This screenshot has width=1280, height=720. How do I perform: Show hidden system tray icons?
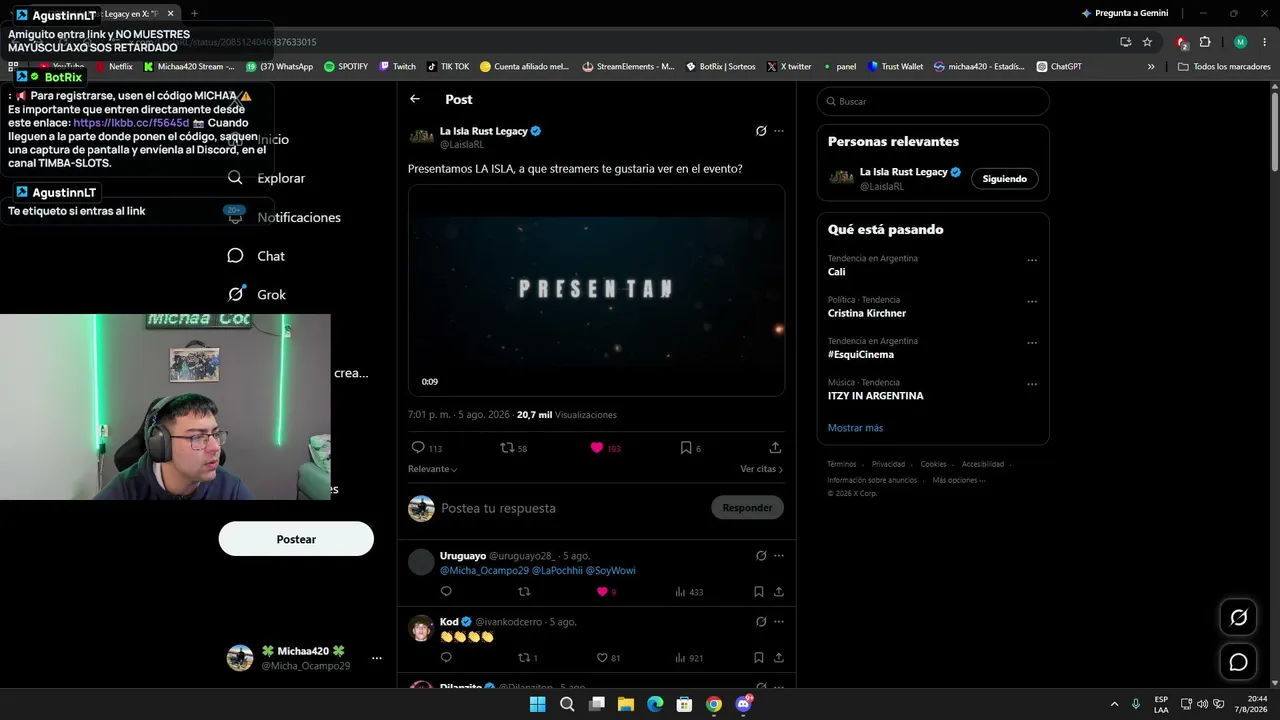(x=1114, y=704)
